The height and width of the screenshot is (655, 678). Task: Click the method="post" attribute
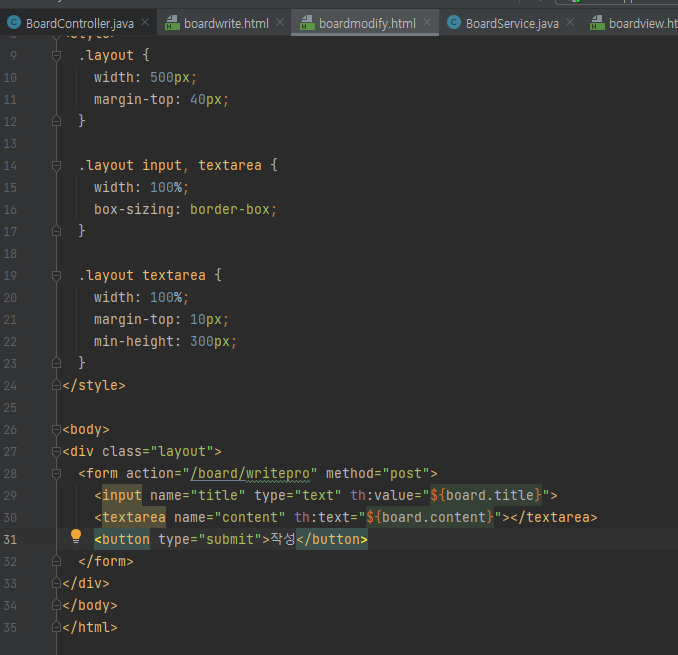click(378, 473)
